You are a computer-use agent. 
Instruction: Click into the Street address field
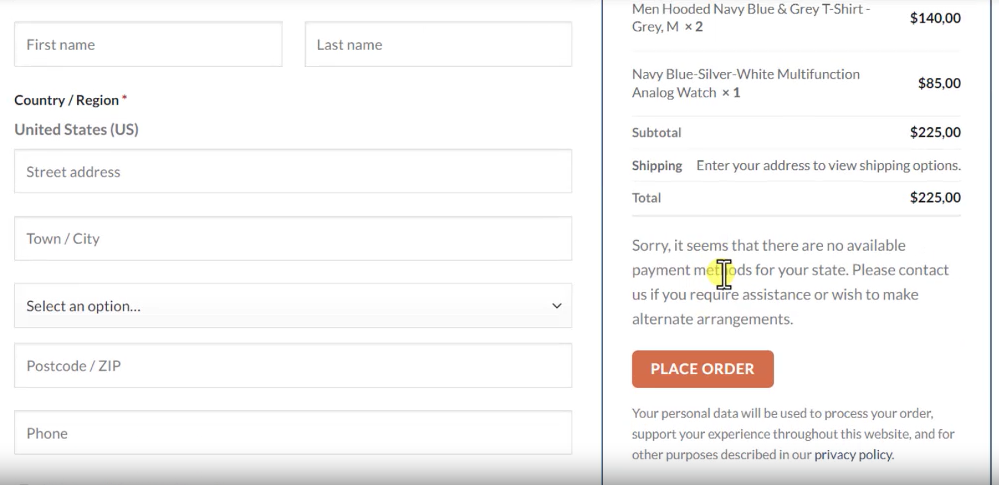click(x=293, y=172)
